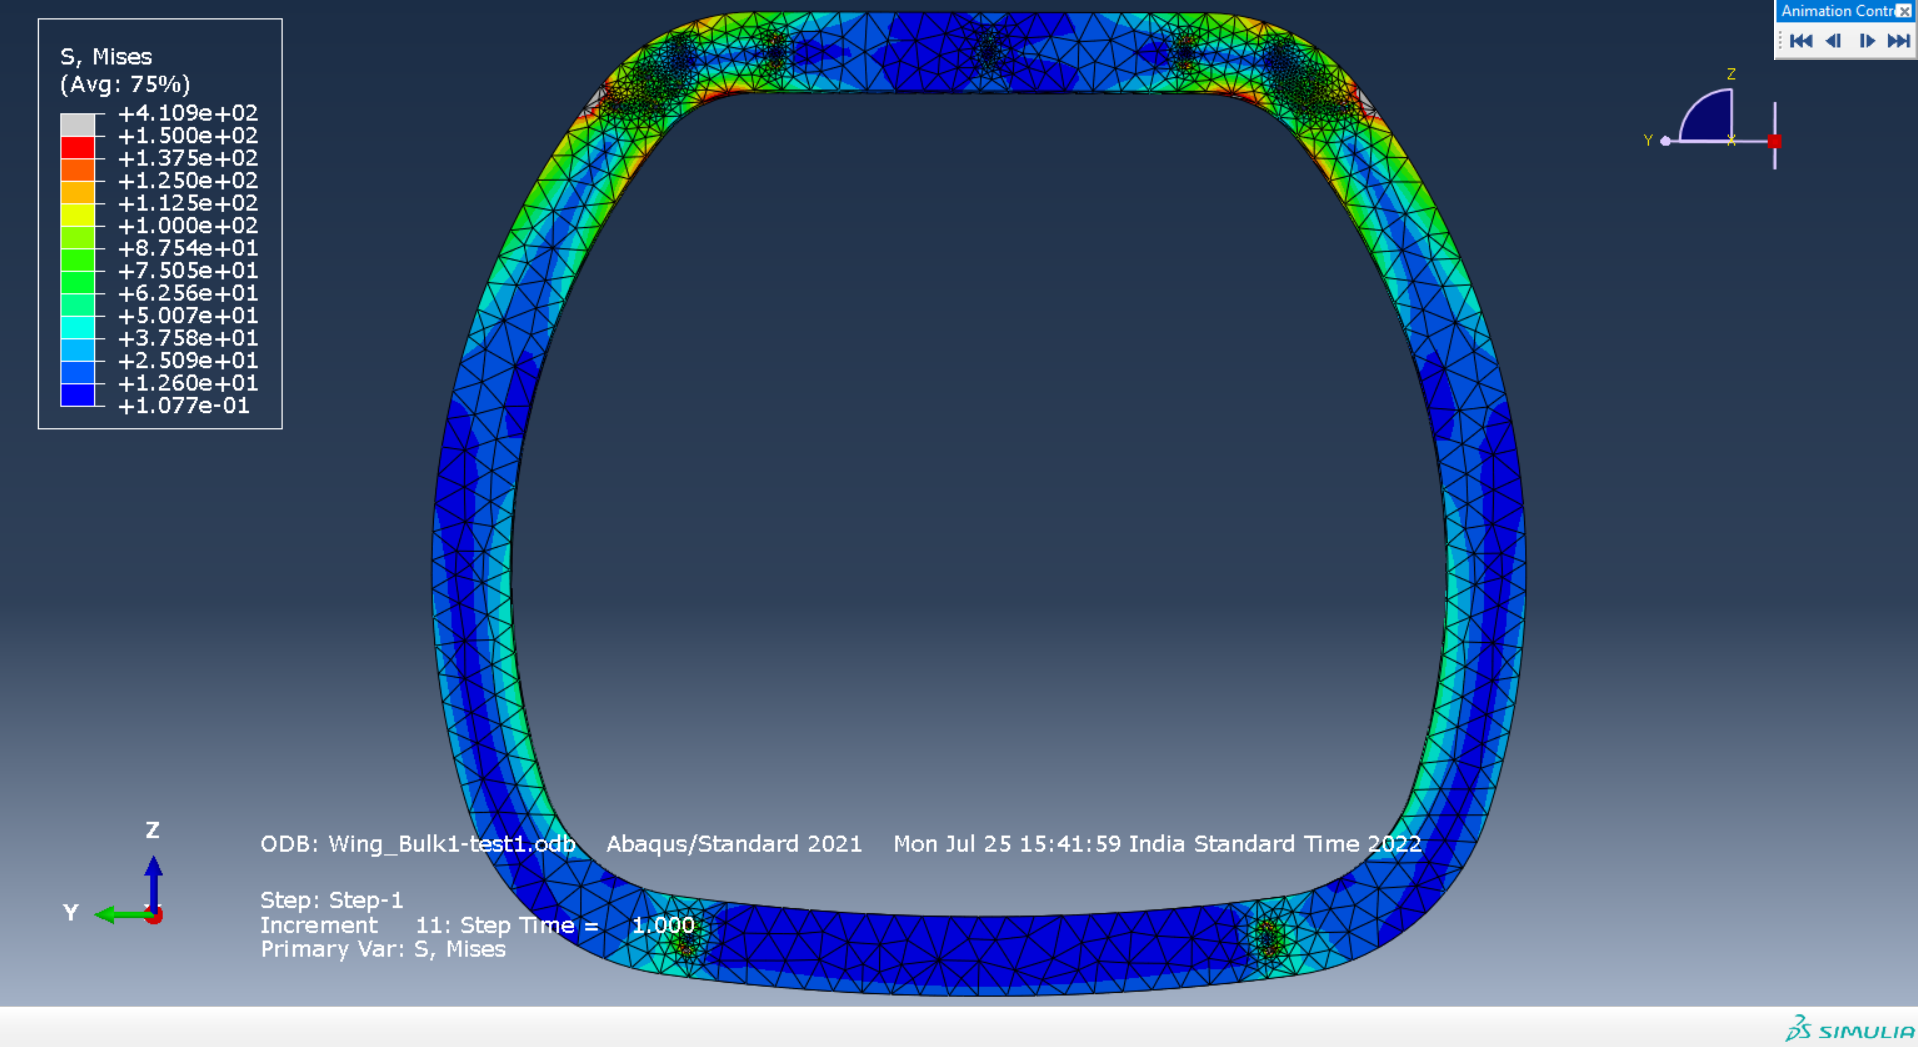Click the S, Mises legend title
Viewport: 1918px width, 1047px height.
tap(106, 57)
